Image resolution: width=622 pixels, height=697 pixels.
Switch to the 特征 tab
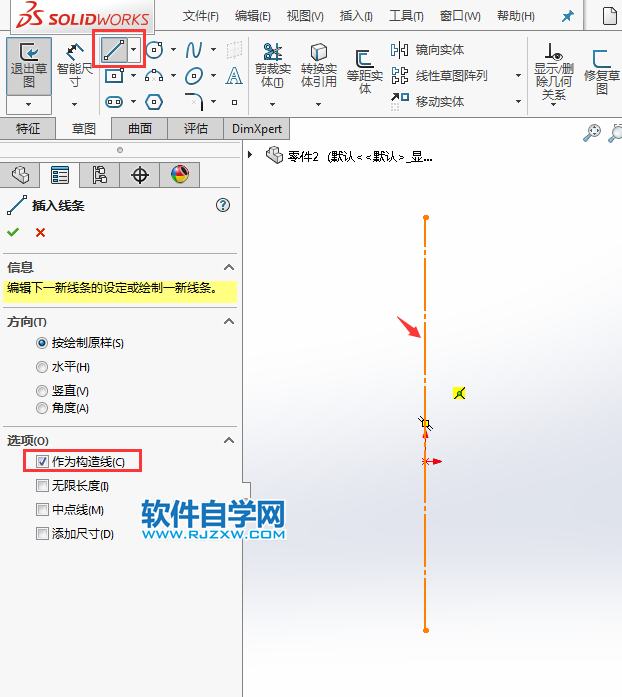pyautogui.click(x=28, y=128)
